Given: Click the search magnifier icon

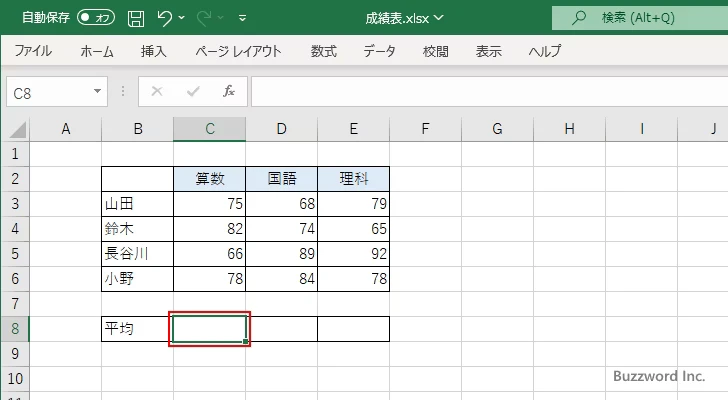Looking at the screenshot, I should (578, 18).
